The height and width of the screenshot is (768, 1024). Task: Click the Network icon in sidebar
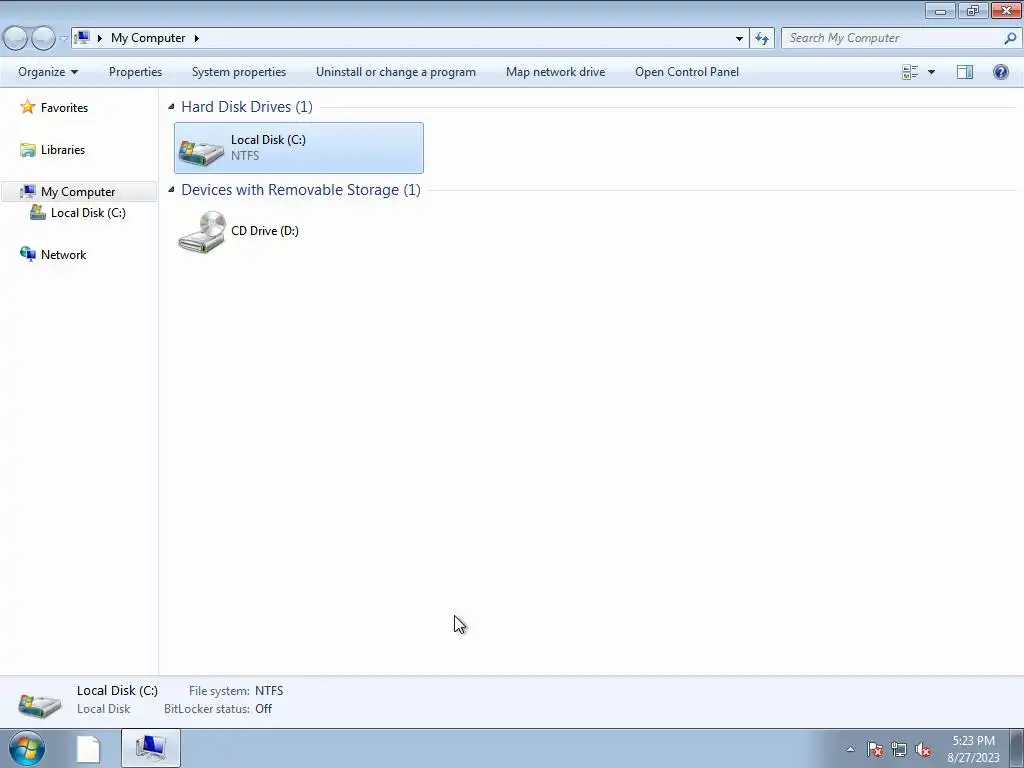click(x=27, y=254)
